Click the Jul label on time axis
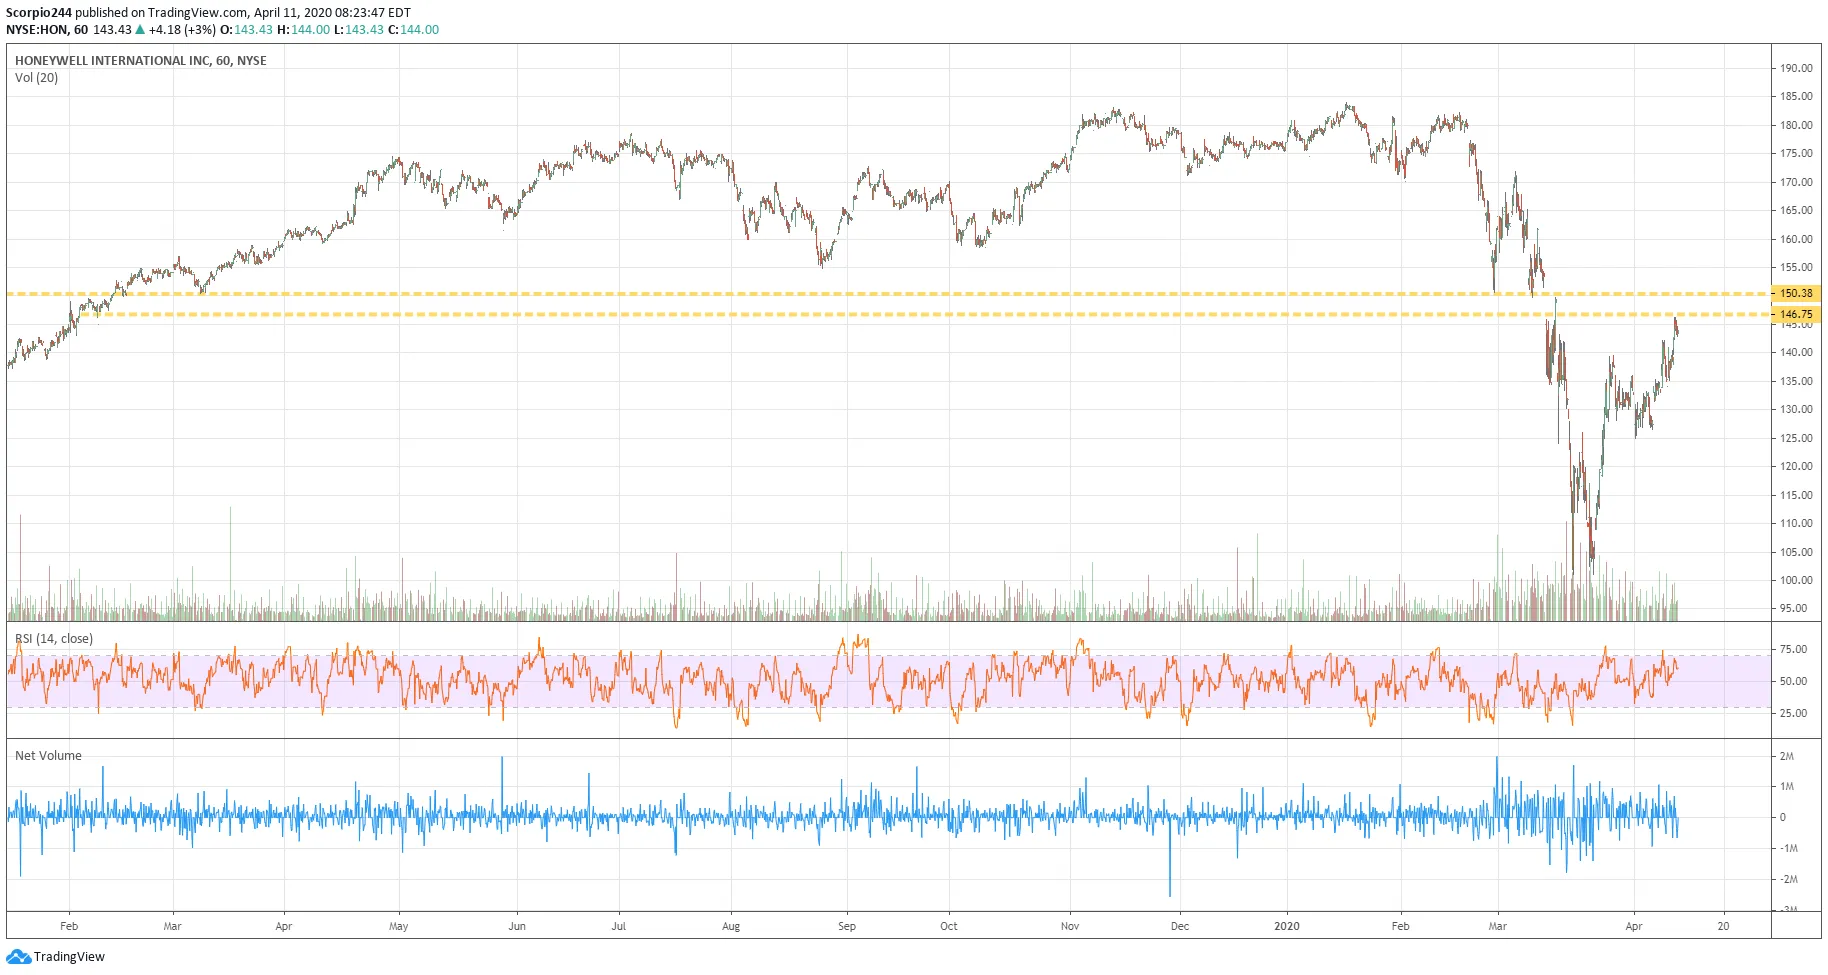The height and width of the screenshot is (975, 1828). [619, 927]
